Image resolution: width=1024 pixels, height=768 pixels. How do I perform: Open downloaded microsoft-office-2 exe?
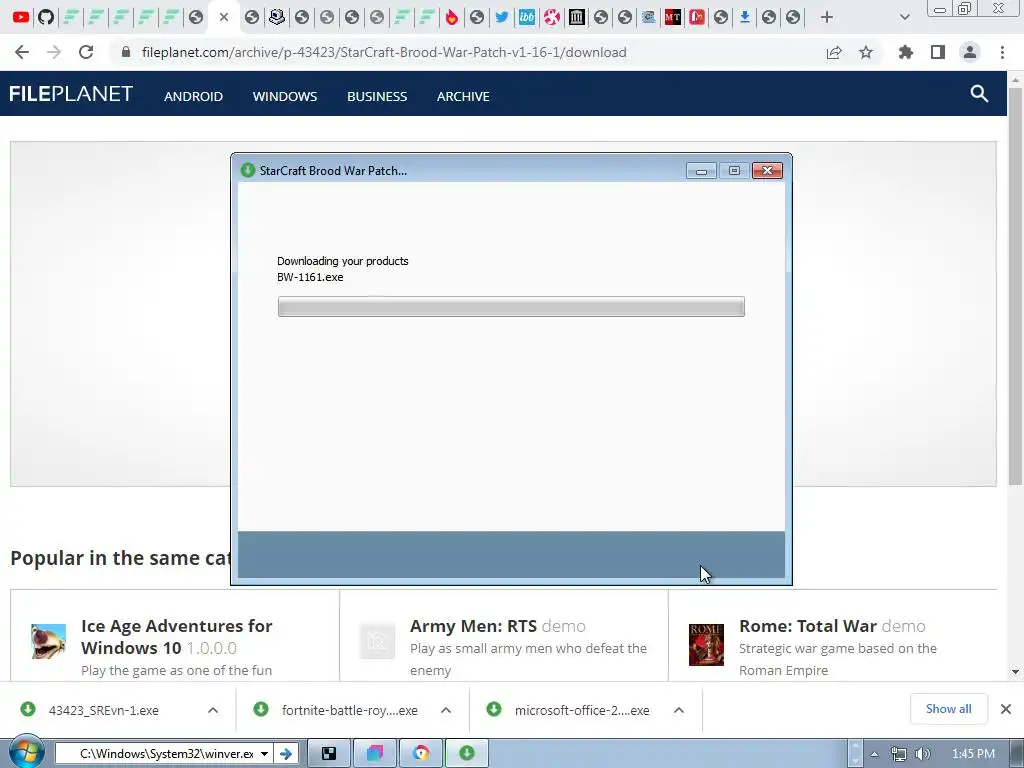[x=582, y=711]
